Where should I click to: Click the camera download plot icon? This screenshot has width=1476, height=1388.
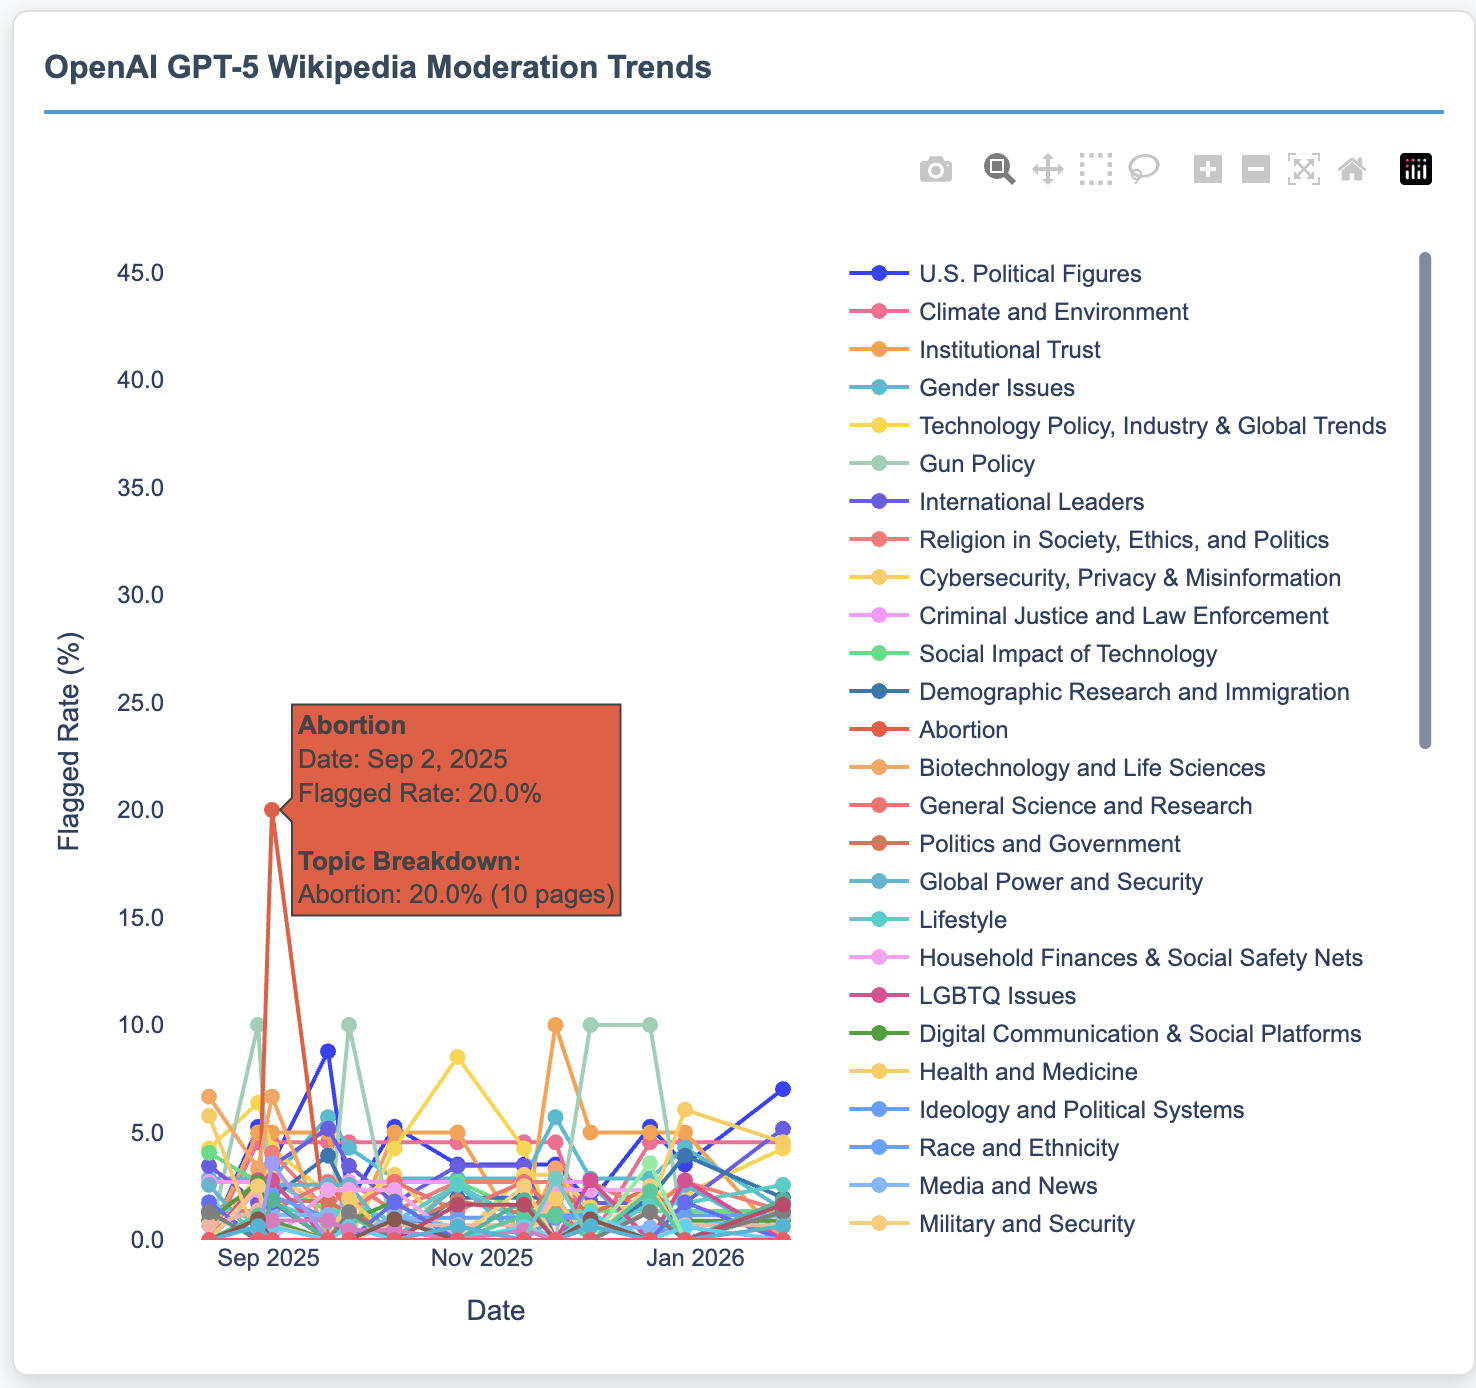coord(935,170)
